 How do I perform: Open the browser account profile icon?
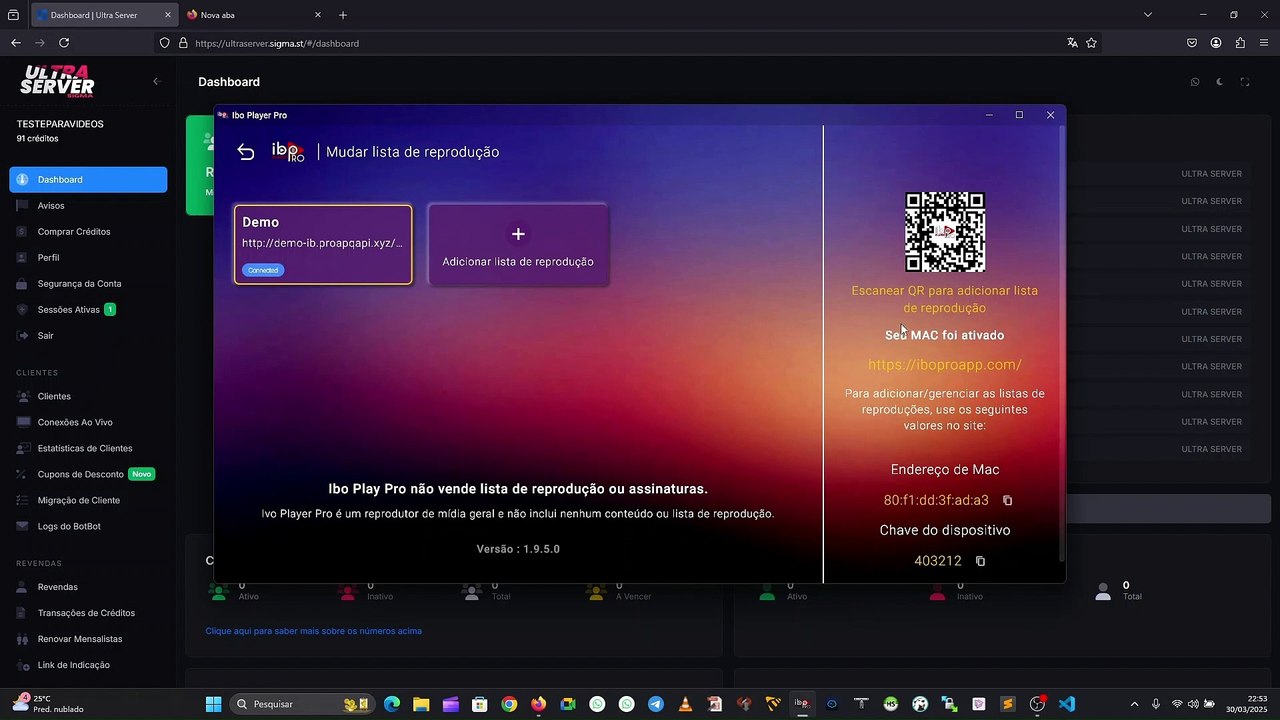pyautogui.click(x=1216, y=43)
